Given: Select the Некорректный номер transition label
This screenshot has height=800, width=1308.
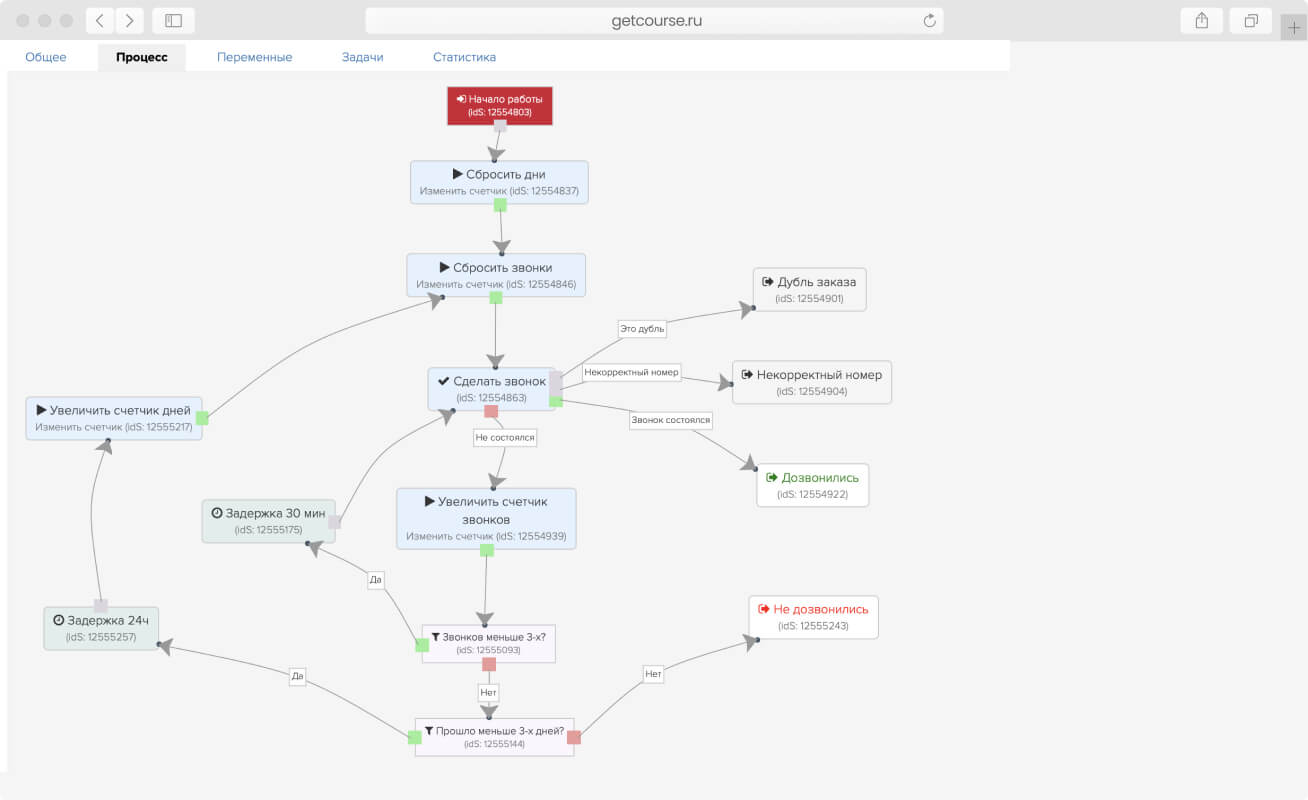Looking at the screenshot, I should [632, 372].
